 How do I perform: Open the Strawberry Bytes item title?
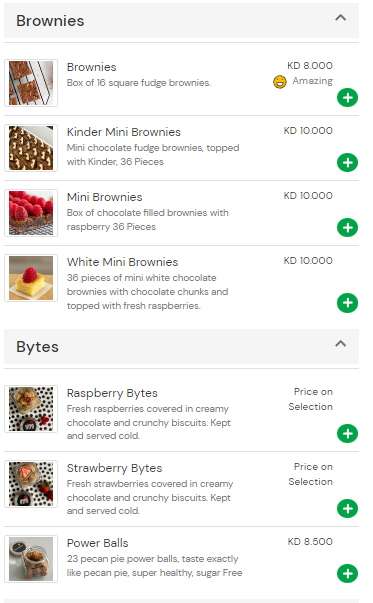[115, 468]
